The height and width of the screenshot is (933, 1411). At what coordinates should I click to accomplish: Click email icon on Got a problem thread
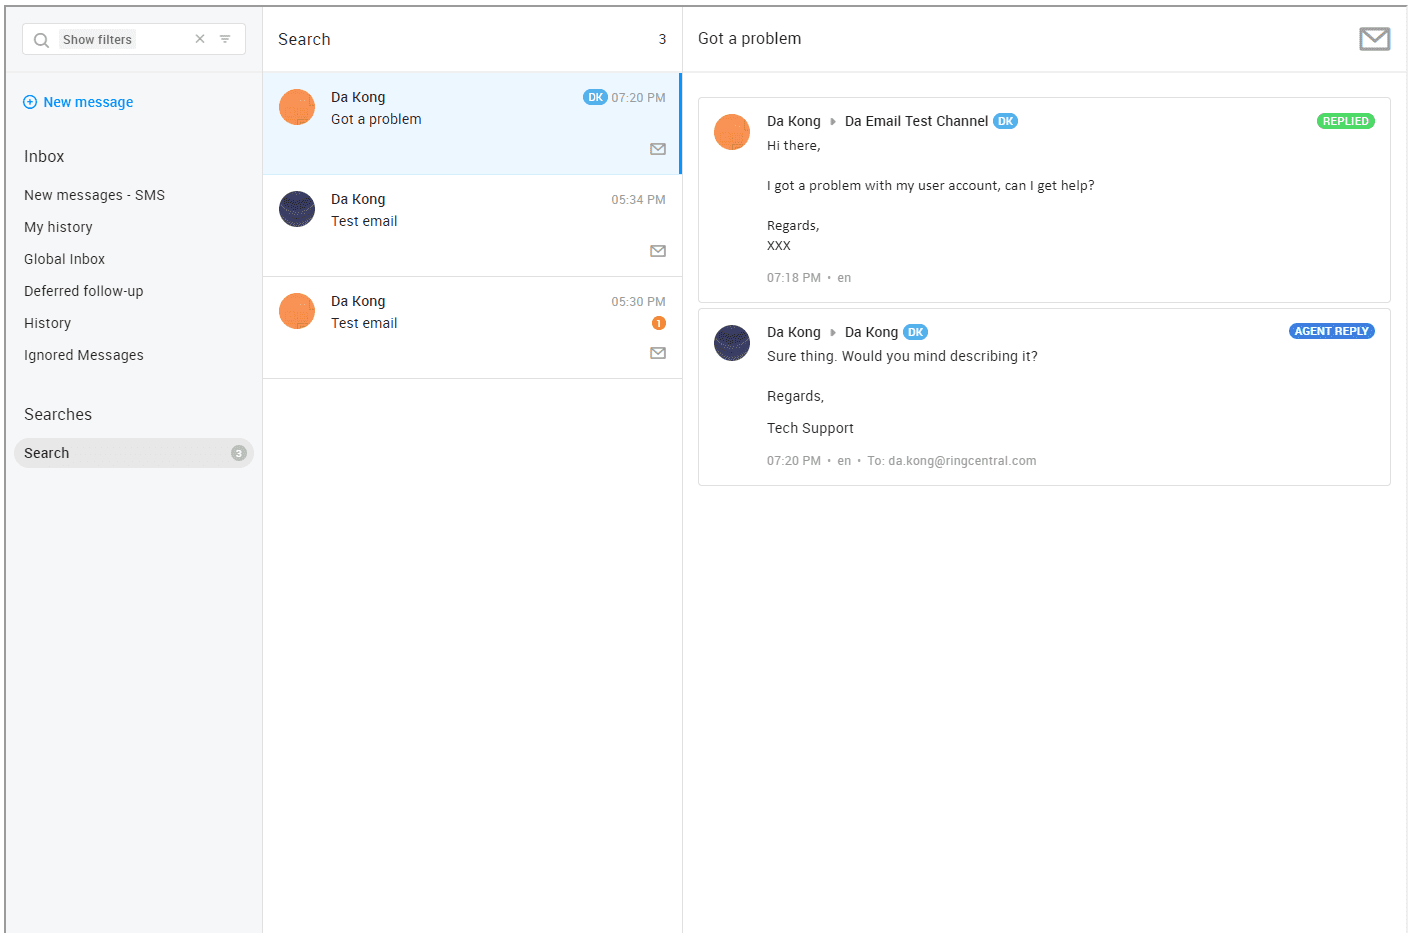click(658, 149)
